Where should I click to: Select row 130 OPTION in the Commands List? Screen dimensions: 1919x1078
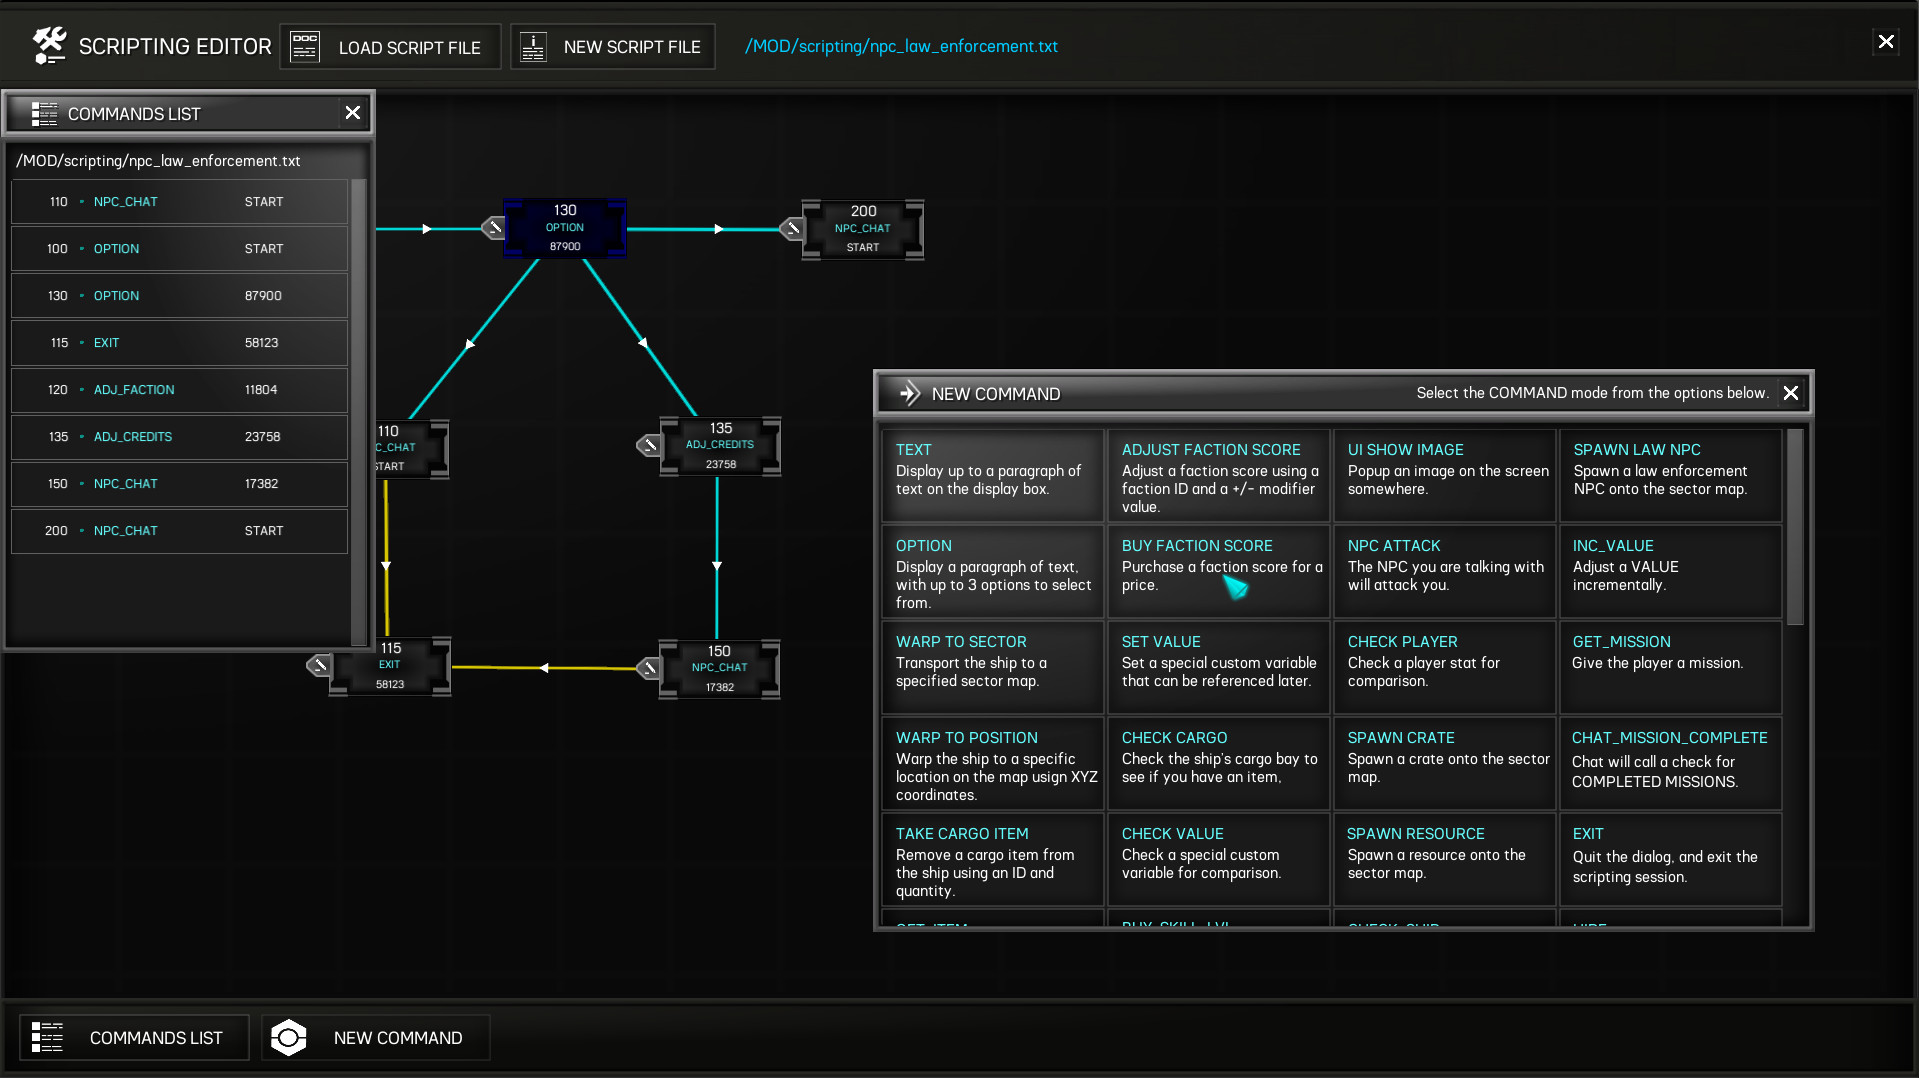tap(179, 295)
